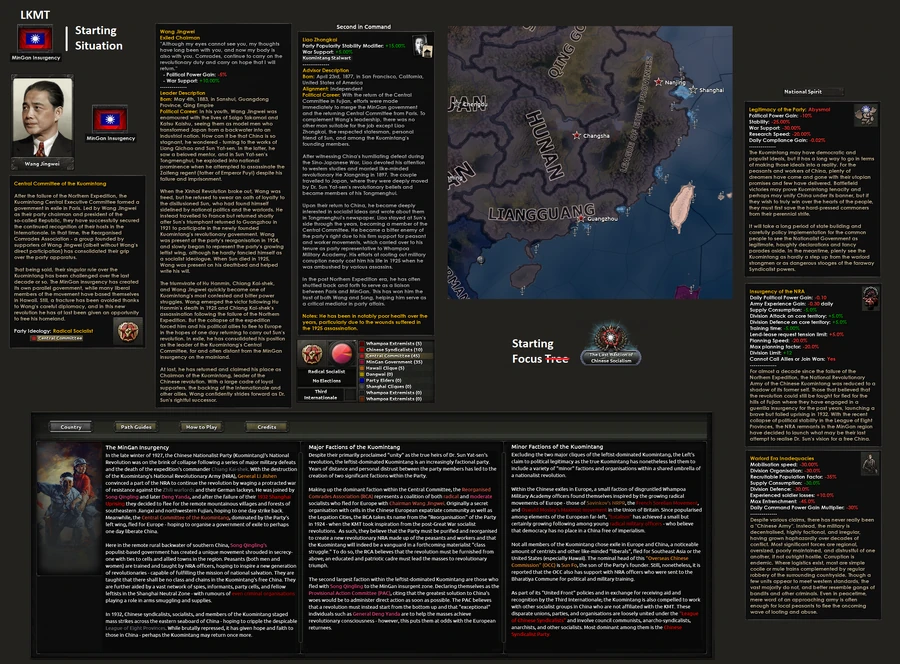
Task: Click the "General Li Jishen" link
Action: click(258, 477)
